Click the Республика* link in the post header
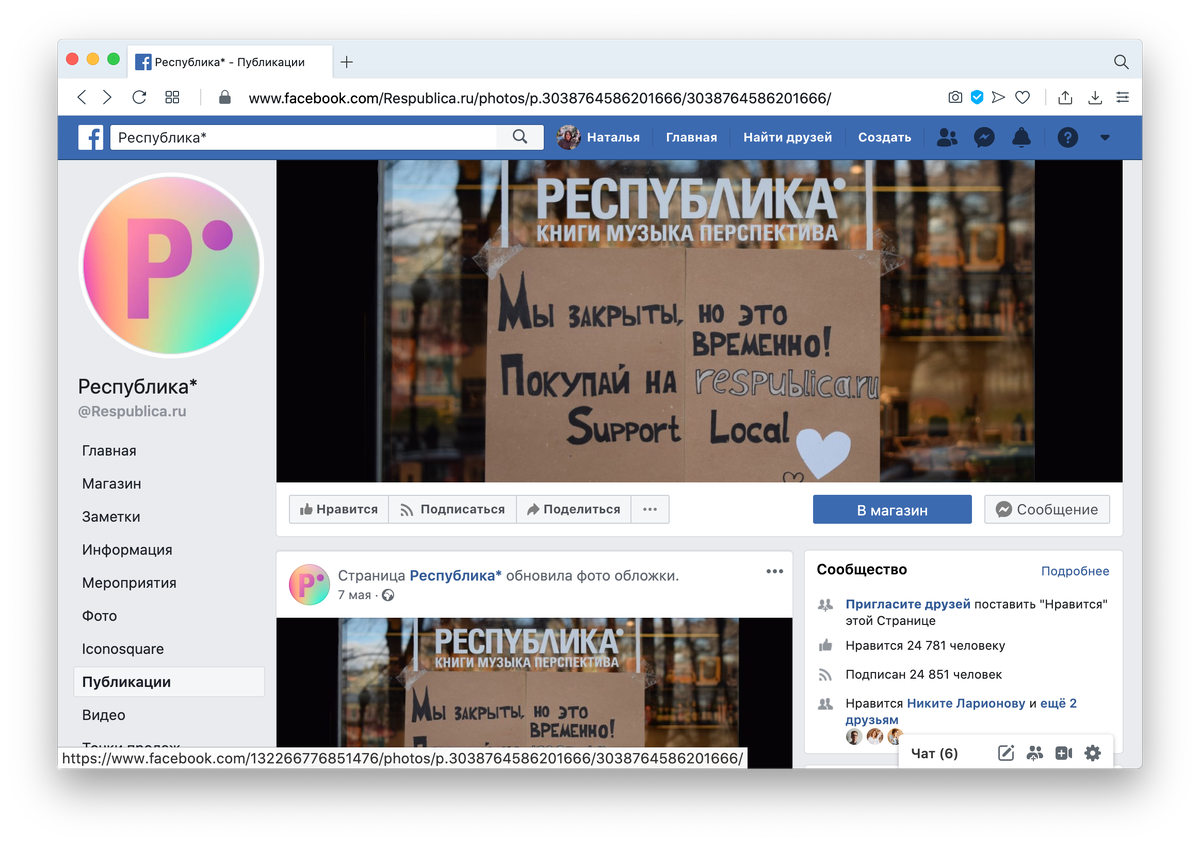Viewport: 1200px width, 845px height. [456, 575]
